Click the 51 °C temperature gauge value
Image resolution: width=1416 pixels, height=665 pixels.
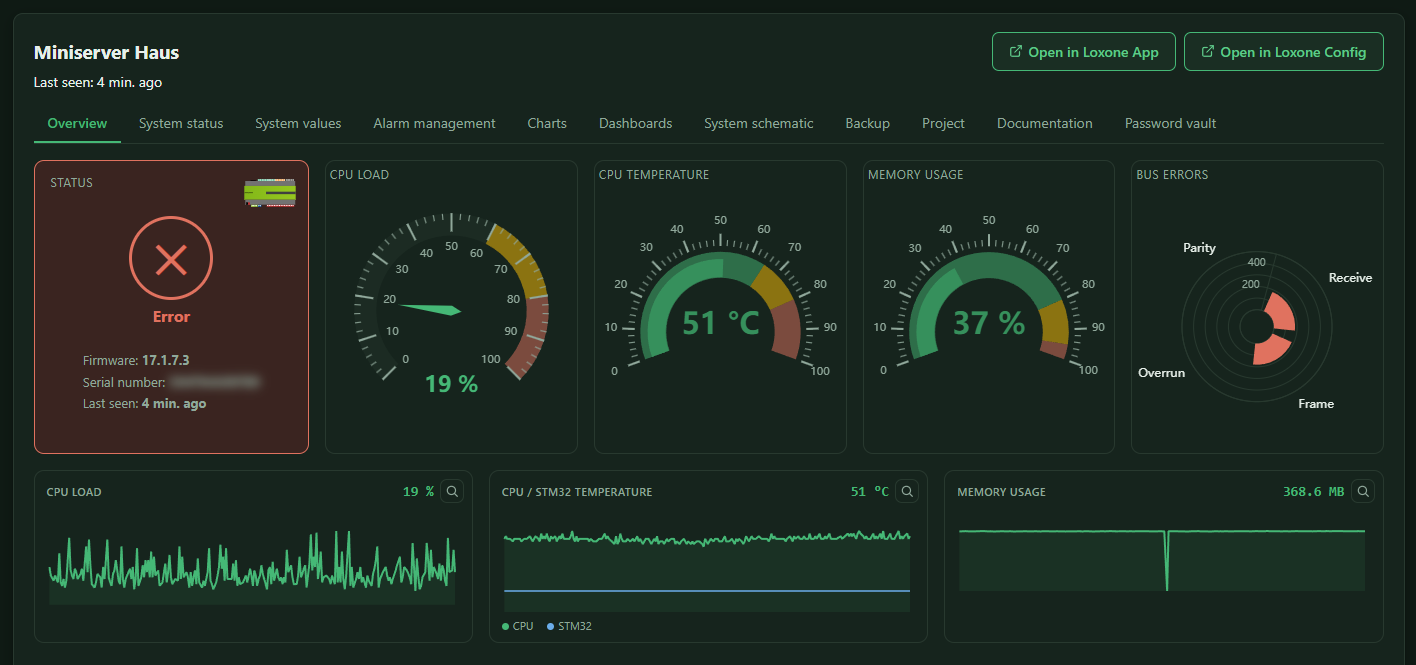pos(720,323)
